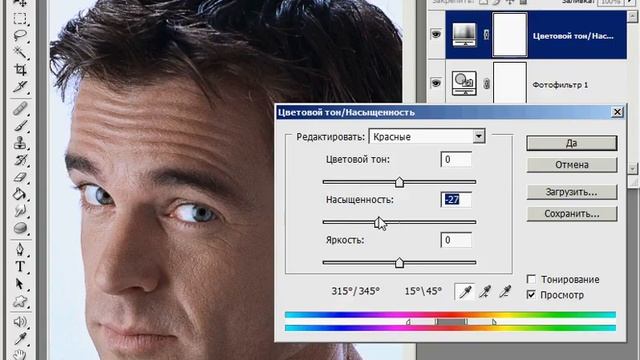Viewport: 640px width, 360px height.
Task: Hide the Фотофильтр 1 layer
Action: point(436,84)
